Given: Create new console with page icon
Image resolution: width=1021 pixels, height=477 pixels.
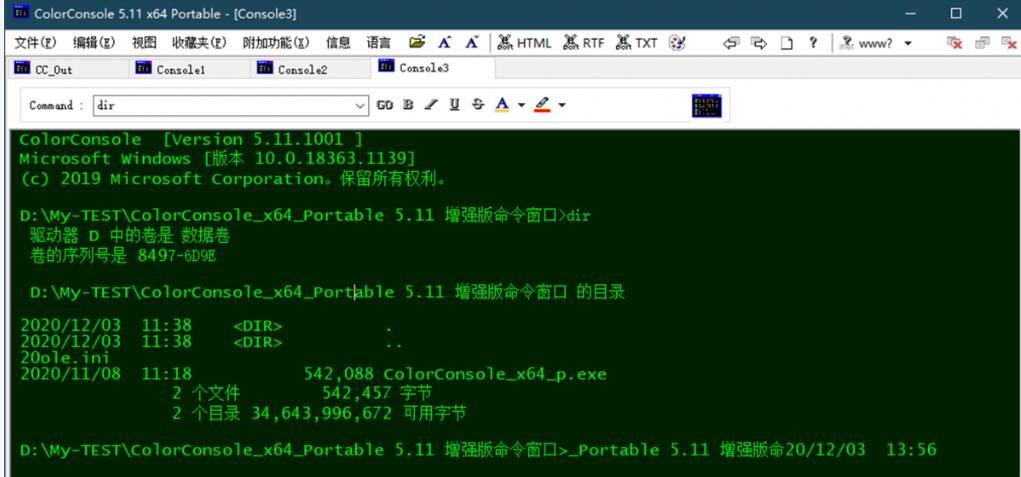Looking at the screenshot, I should (x=787, y=44).
